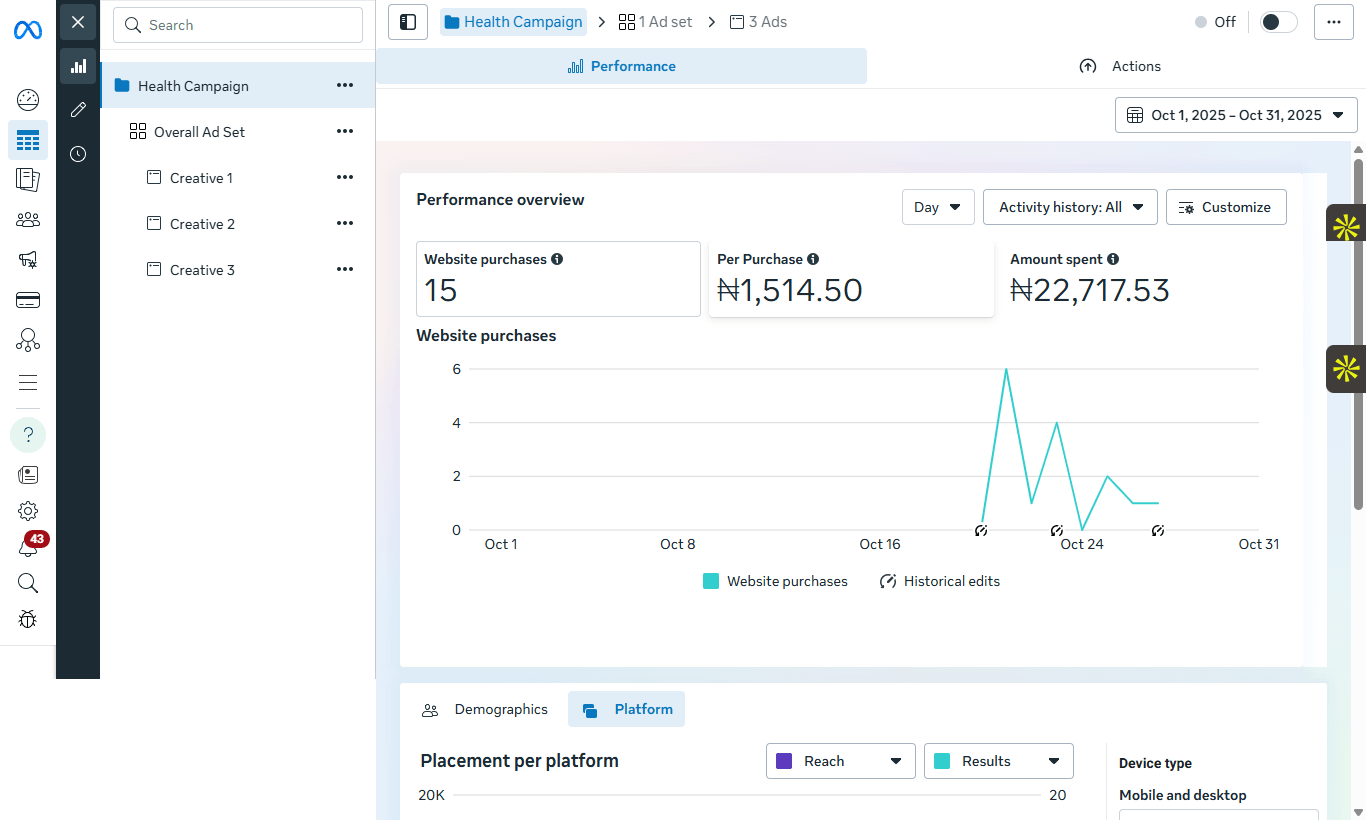Toggle the side panel layout button
Viewport: 1366px width, 820px height.
(408, 22)
